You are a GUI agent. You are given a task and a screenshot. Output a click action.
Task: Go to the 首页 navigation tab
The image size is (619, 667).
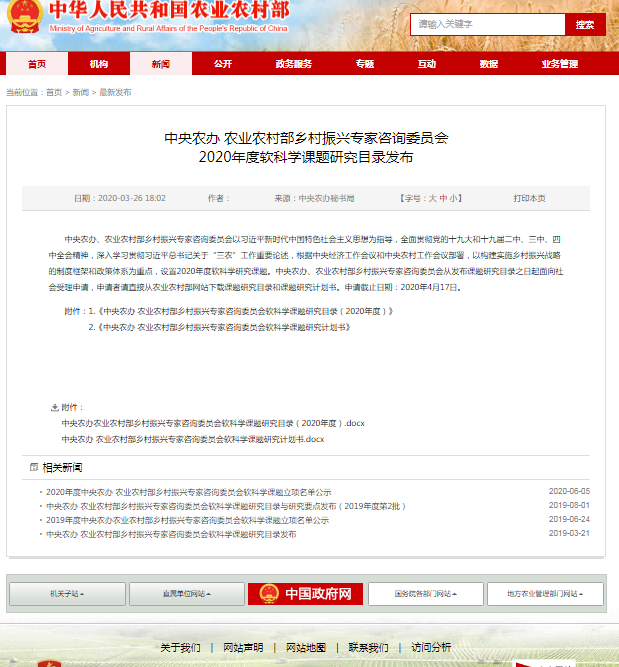[37, 64]
